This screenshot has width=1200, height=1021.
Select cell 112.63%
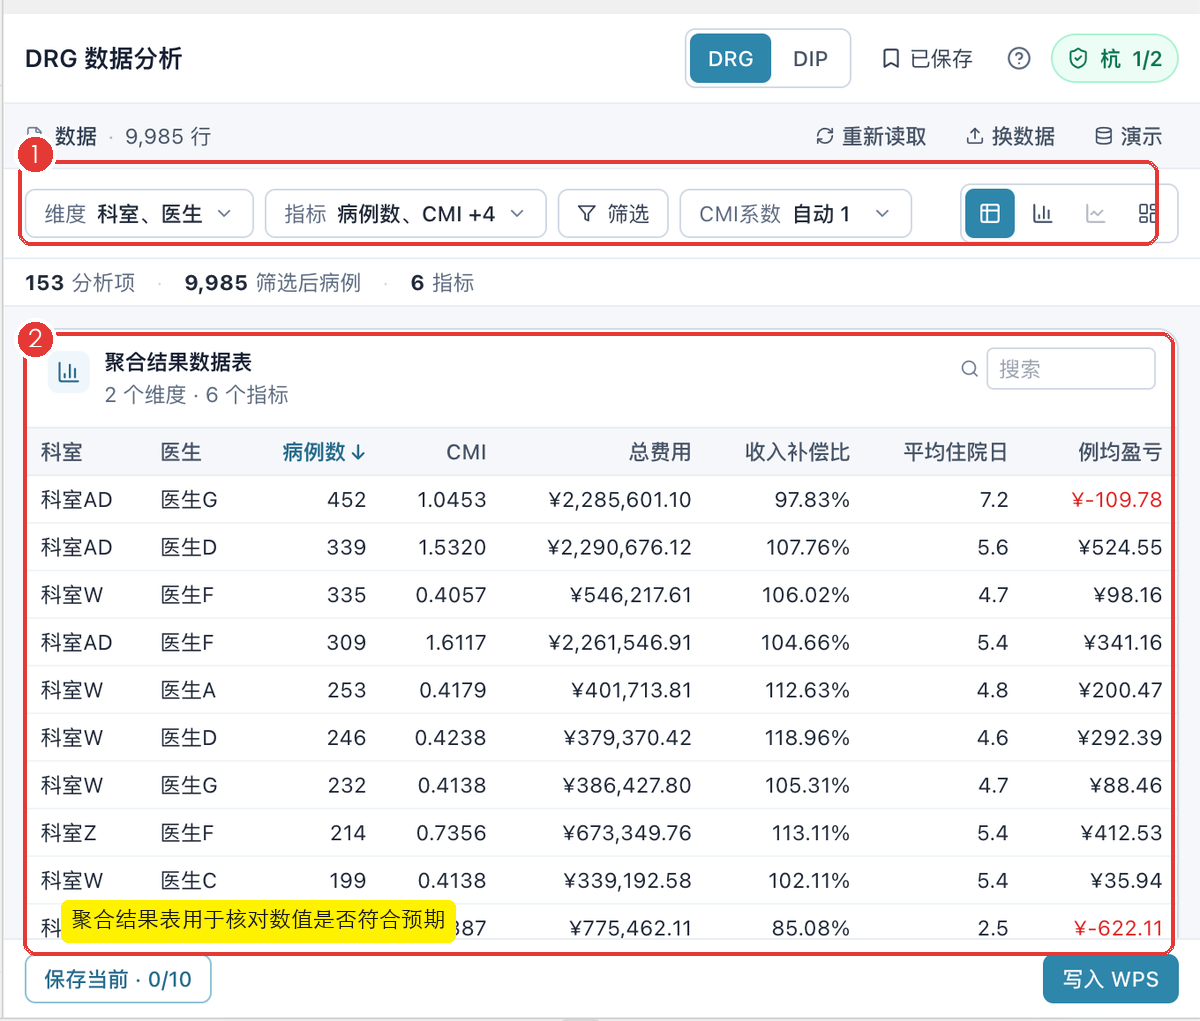click(808, 690)
